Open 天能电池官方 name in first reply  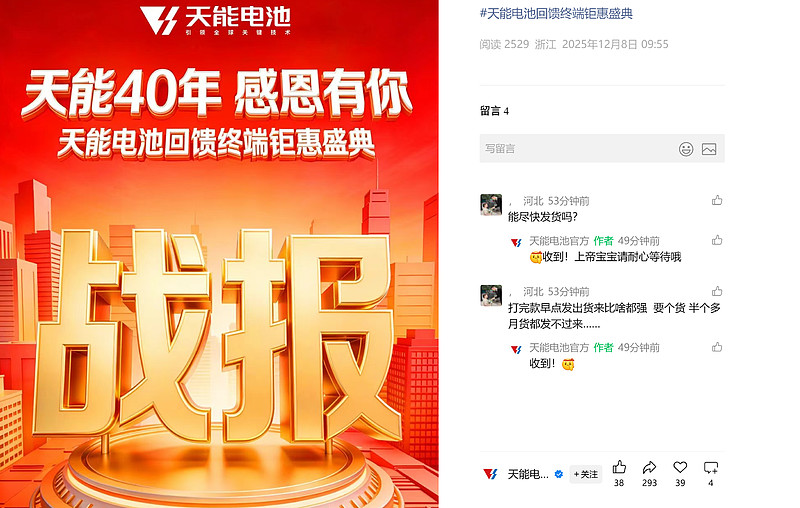559,241
